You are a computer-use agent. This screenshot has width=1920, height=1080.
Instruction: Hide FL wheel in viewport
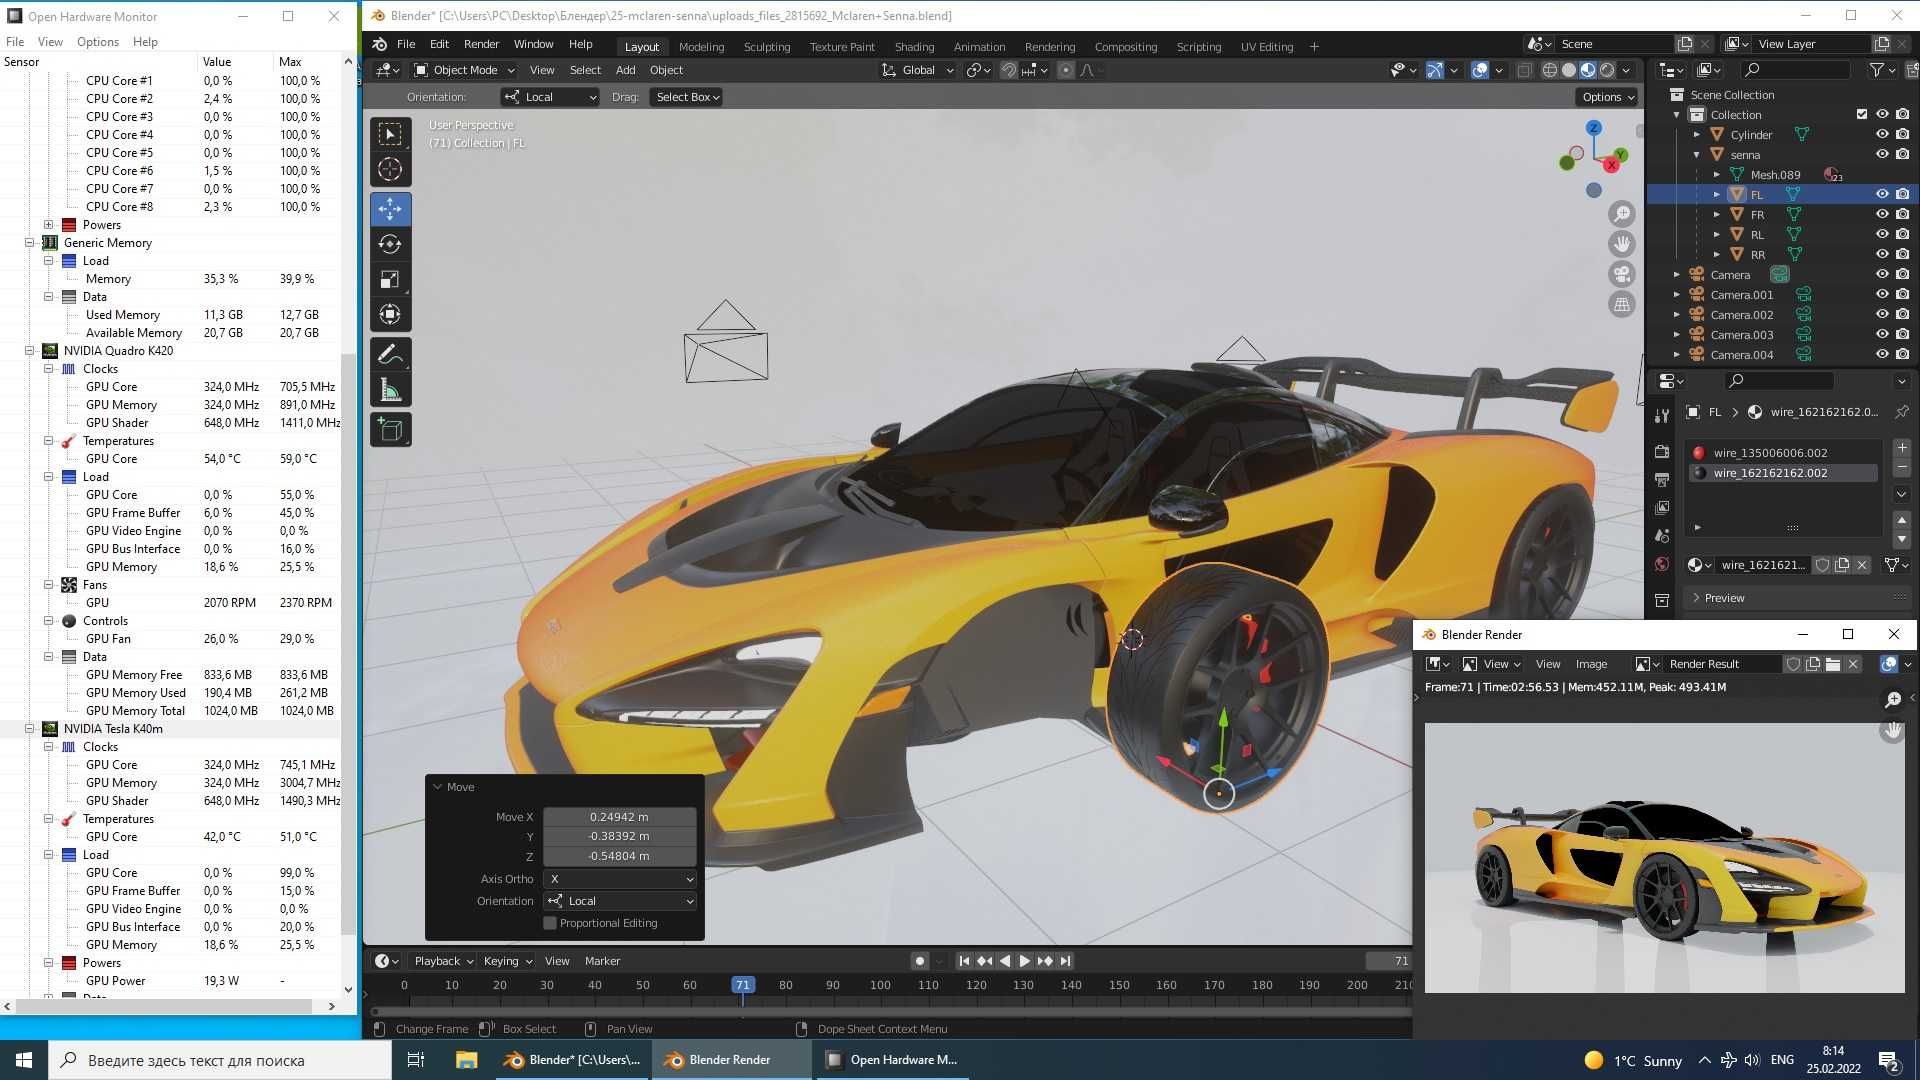pyautogui.click(x=1882, y=194)
